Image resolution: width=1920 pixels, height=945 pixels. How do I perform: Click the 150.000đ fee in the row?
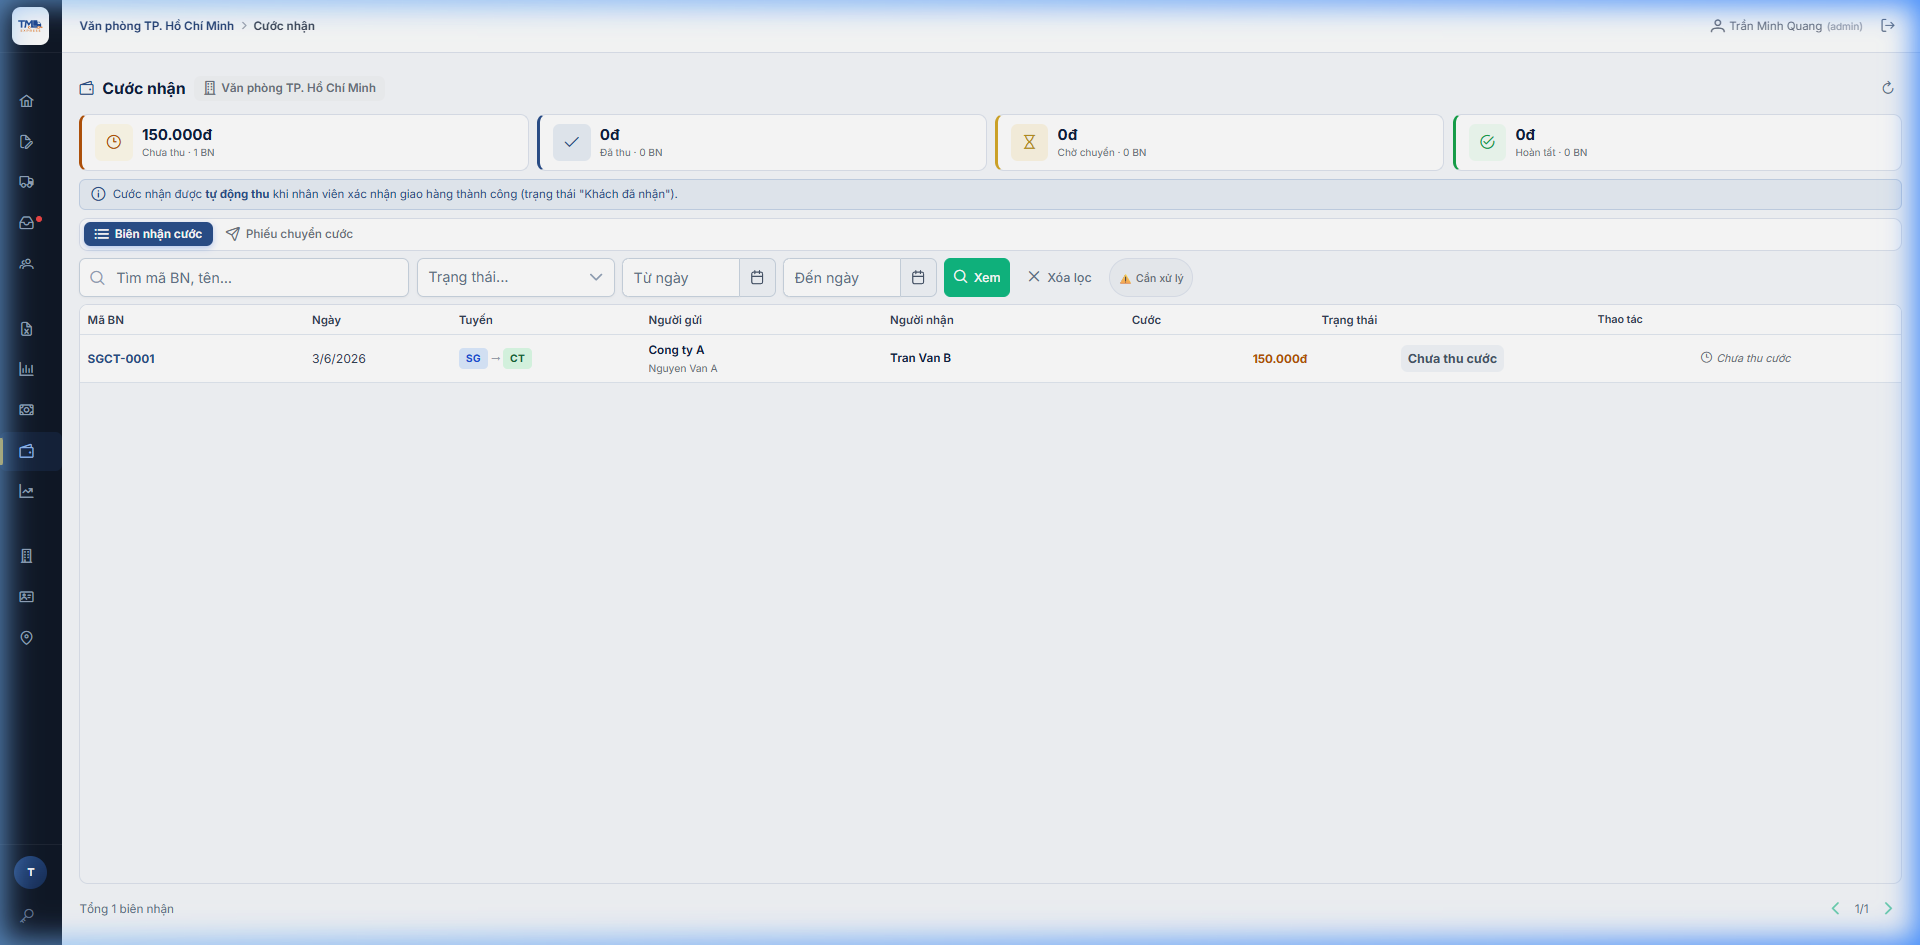pos(1280,359)
